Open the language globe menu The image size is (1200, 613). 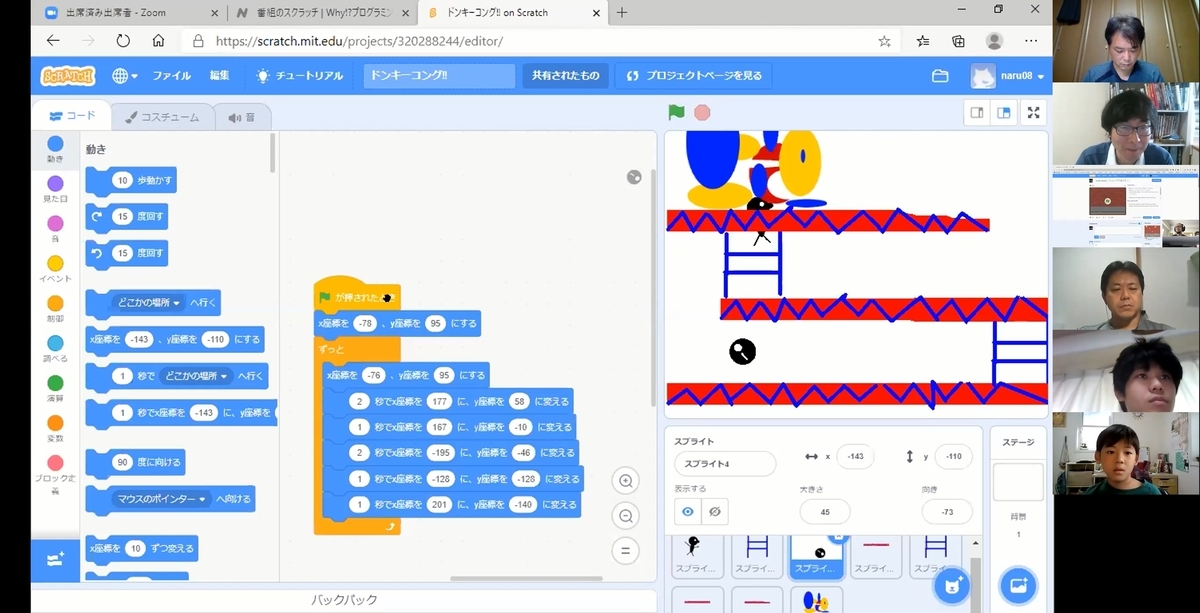coord(125,76)
